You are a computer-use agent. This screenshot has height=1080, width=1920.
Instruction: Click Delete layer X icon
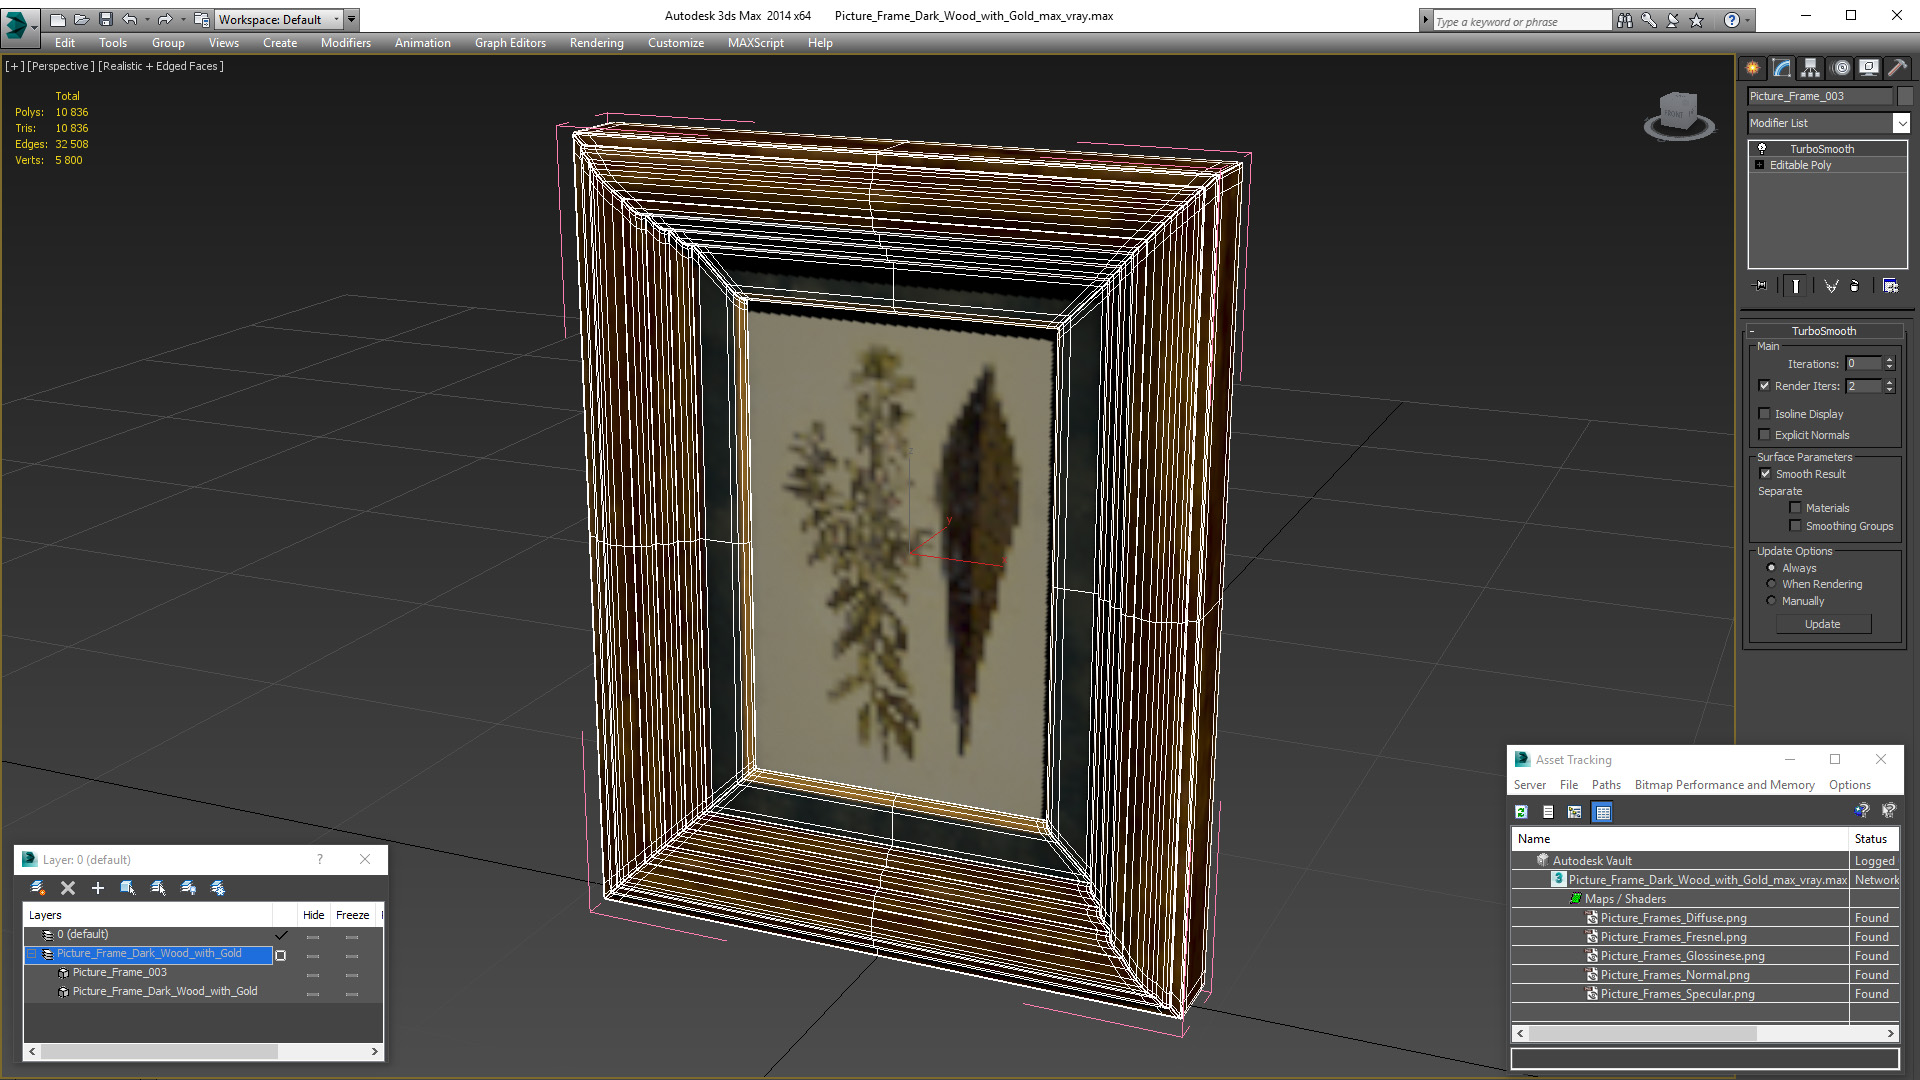pos(68,888)
